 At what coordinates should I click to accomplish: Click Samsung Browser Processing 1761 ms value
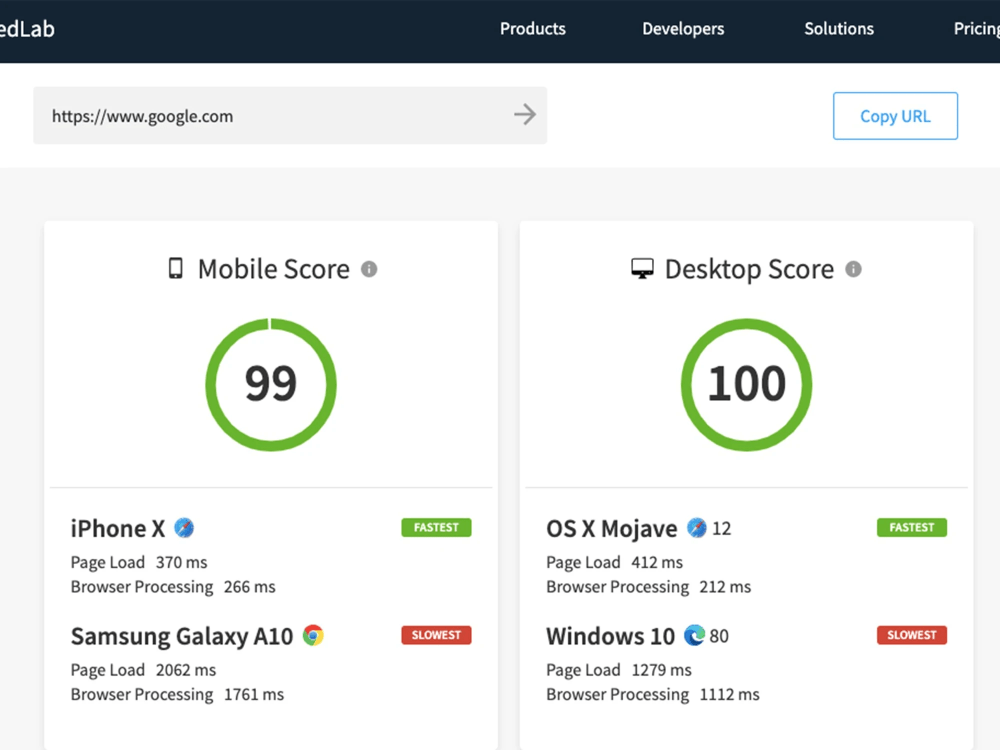pos(254,695)
